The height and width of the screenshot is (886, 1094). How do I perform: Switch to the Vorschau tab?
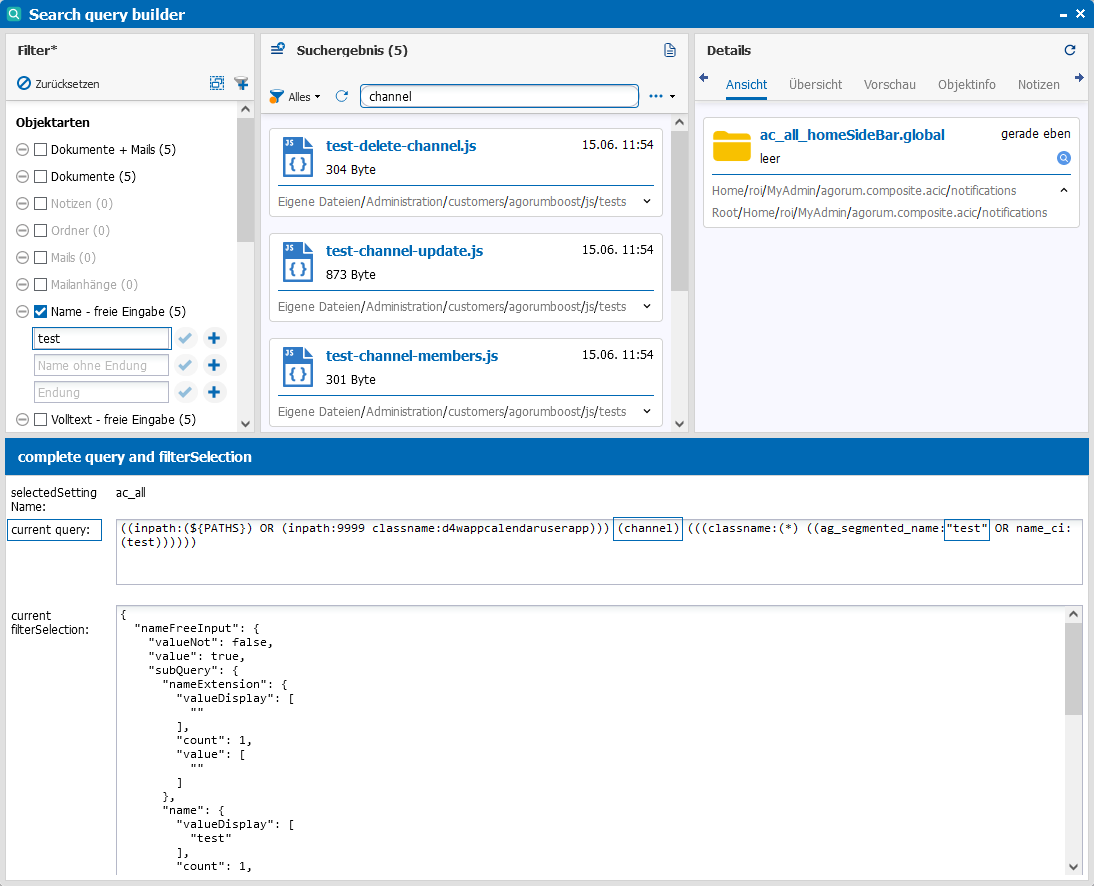click(x=890, y=84)
